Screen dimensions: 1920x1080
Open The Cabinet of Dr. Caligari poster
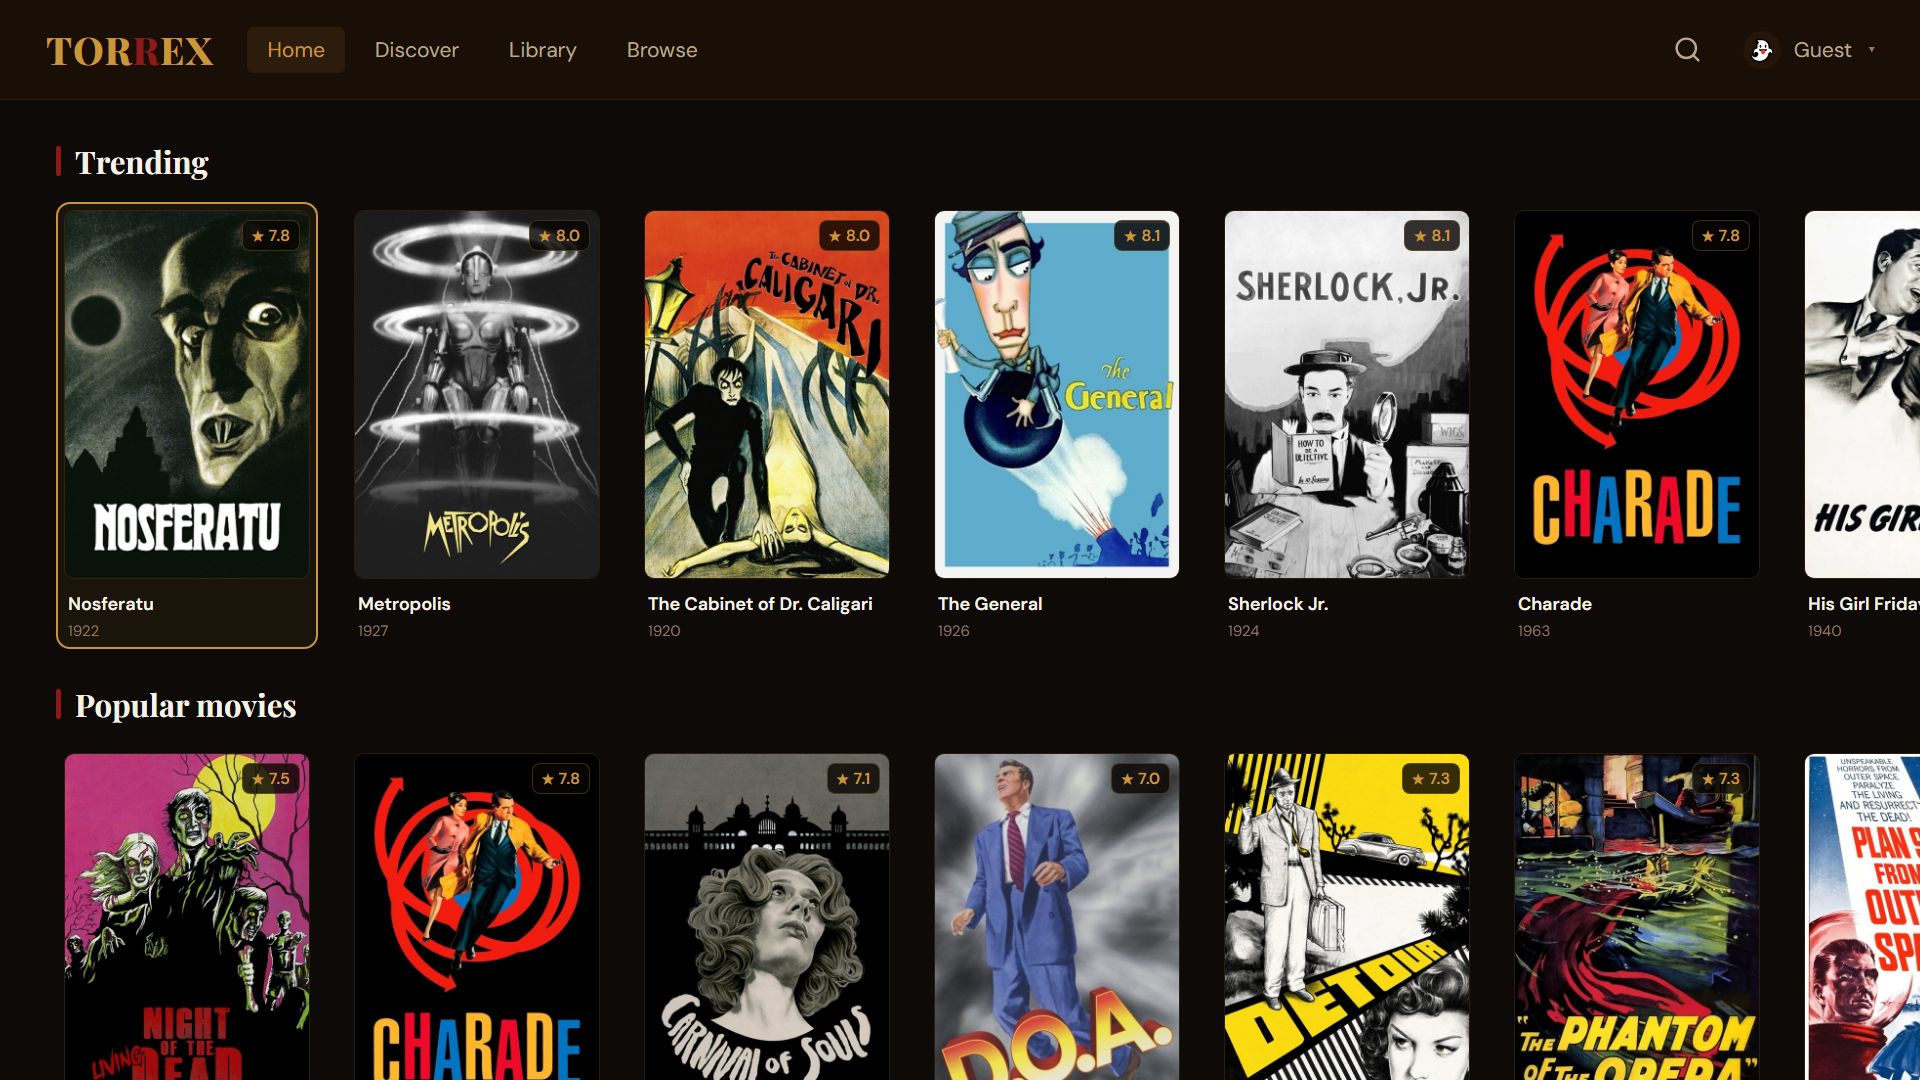coord(767,394)
